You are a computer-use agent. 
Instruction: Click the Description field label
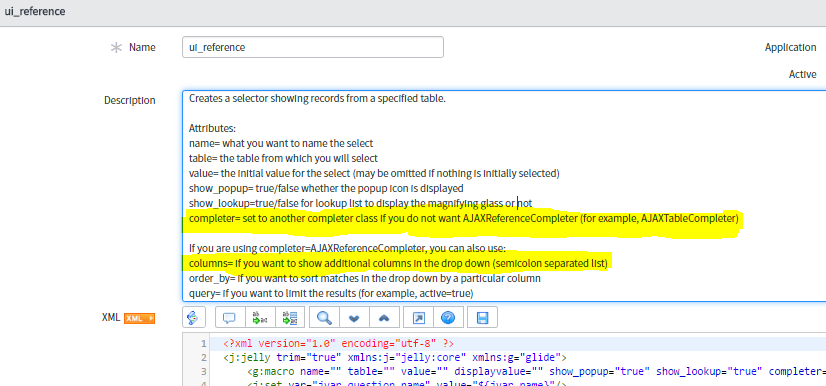pos(130,100)
